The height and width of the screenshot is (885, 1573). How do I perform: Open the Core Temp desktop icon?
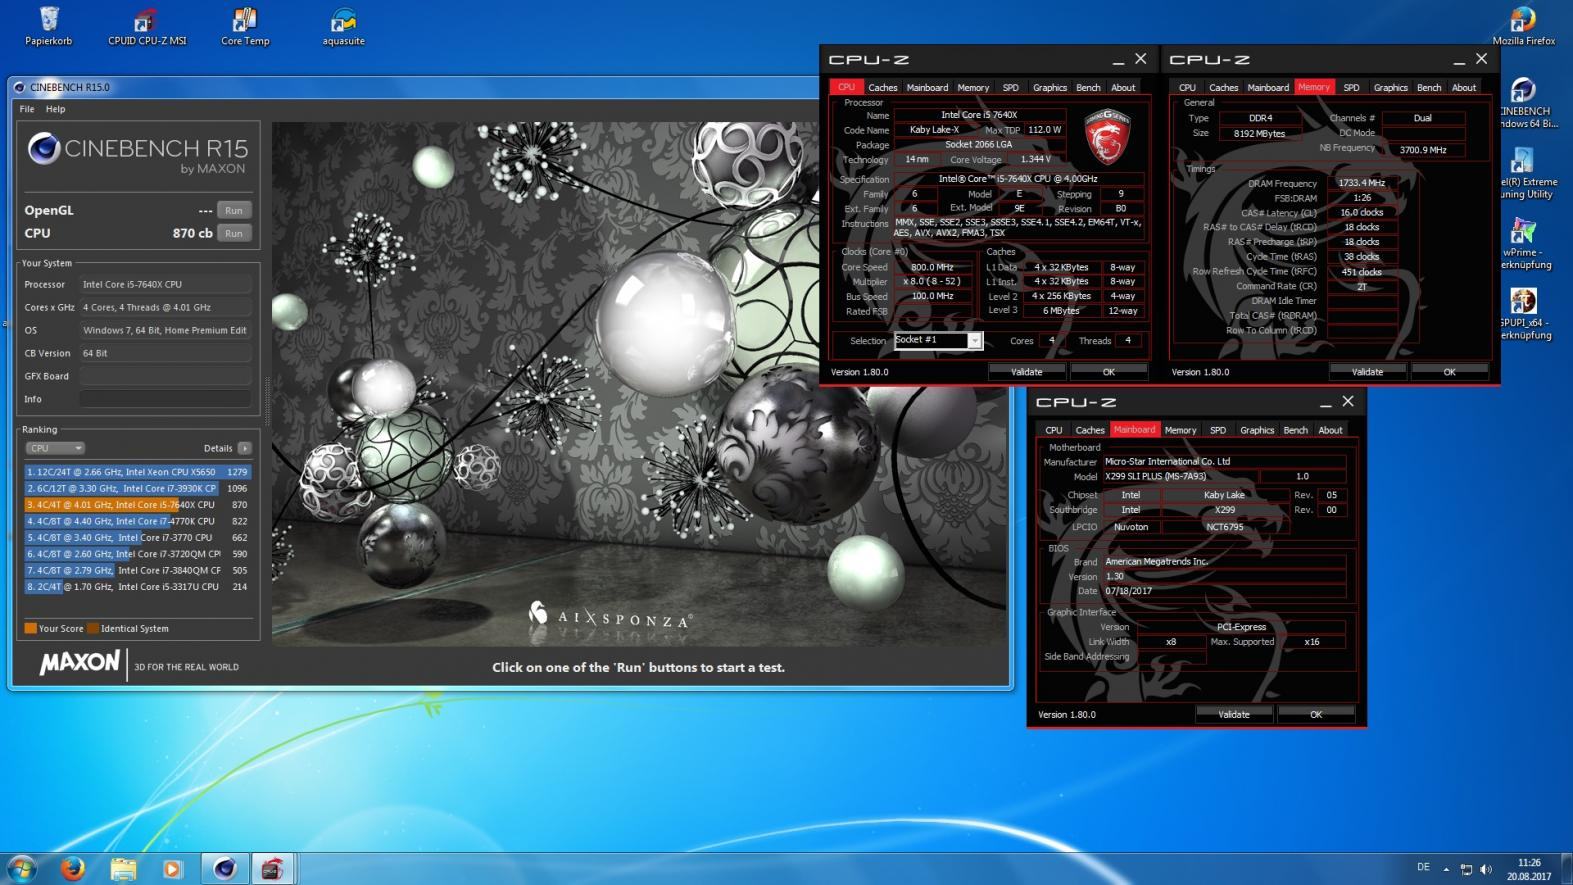click(x=245, y=26)
